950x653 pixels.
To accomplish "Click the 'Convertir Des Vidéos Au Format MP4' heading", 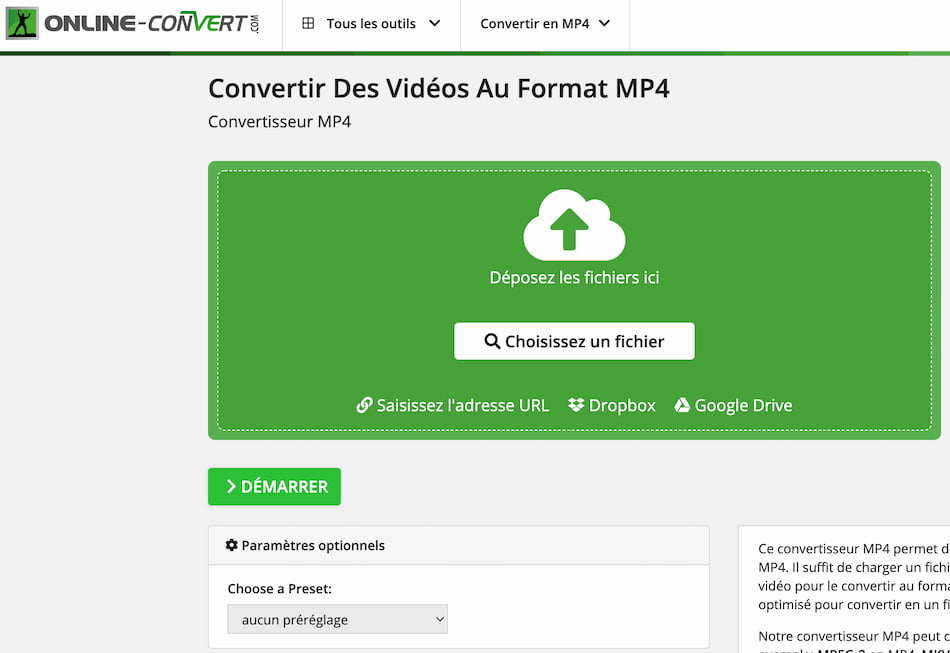I will point(439,88).
